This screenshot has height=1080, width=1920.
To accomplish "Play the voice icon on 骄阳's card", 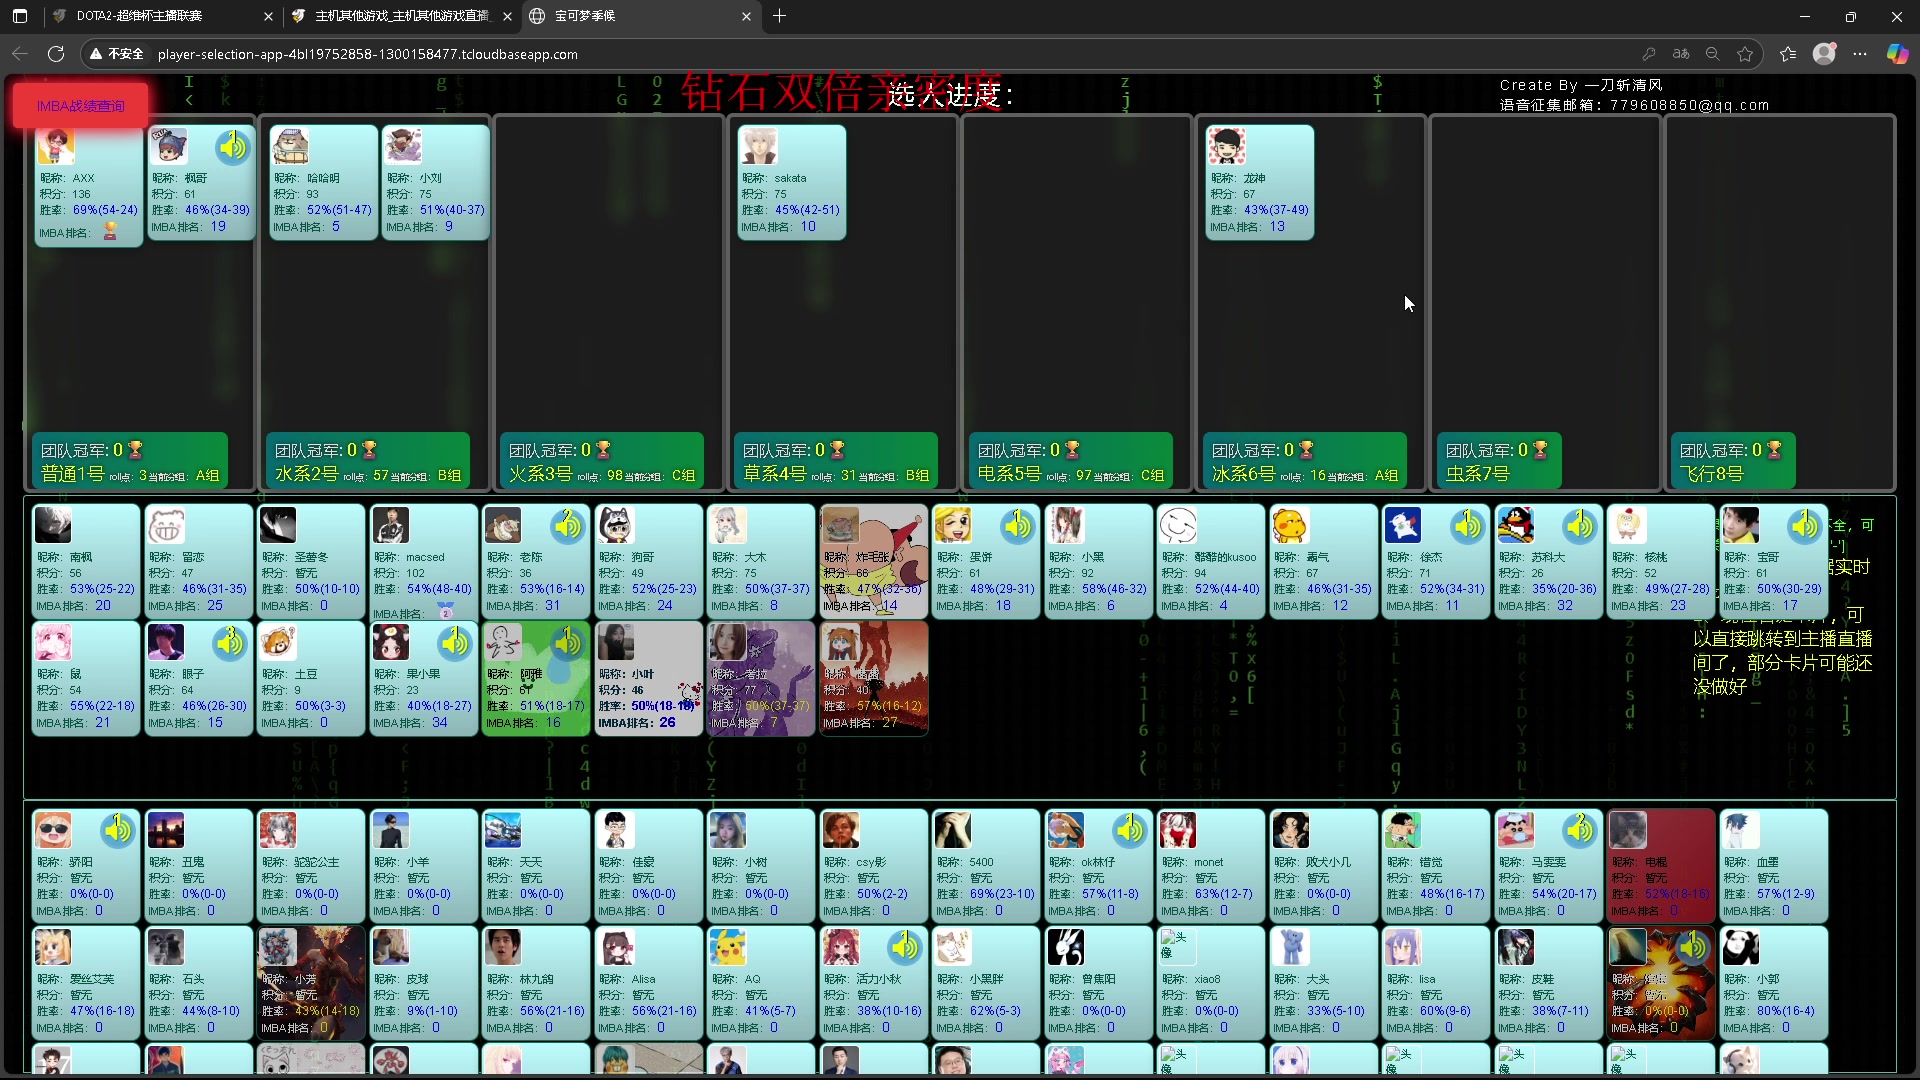I will 118,829.
